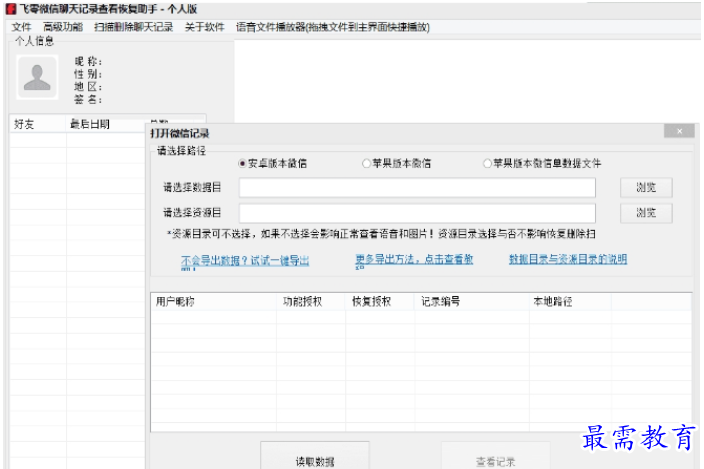Open the 语音文件播放器 menu item
This screenshot has height=469, width=704.
coord(333,27)
